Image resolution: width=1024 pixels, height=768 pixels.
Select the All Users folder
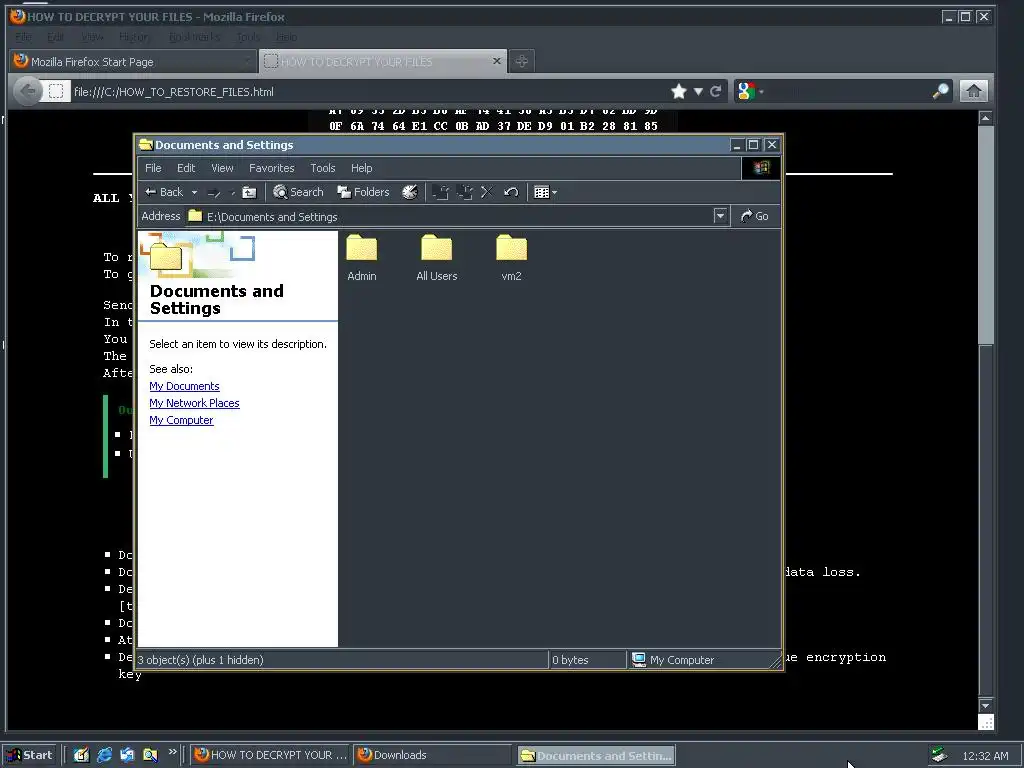(437, 258)
